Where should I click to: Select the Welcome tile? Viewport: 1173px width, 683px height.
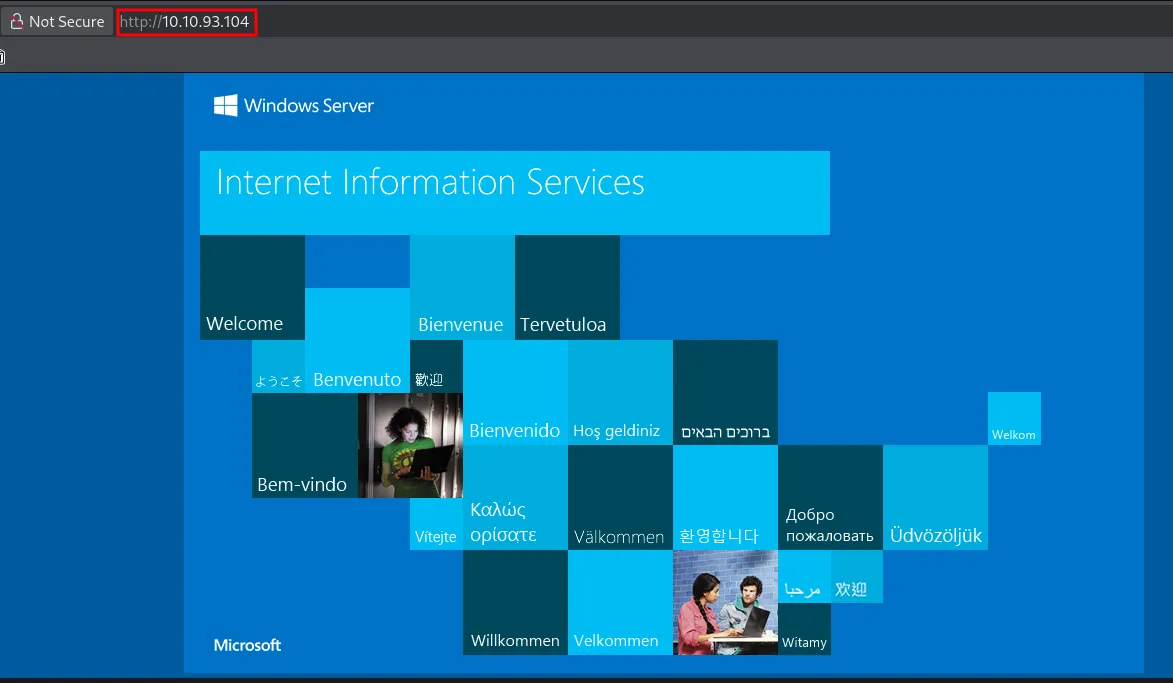click(x=252, y=288)
